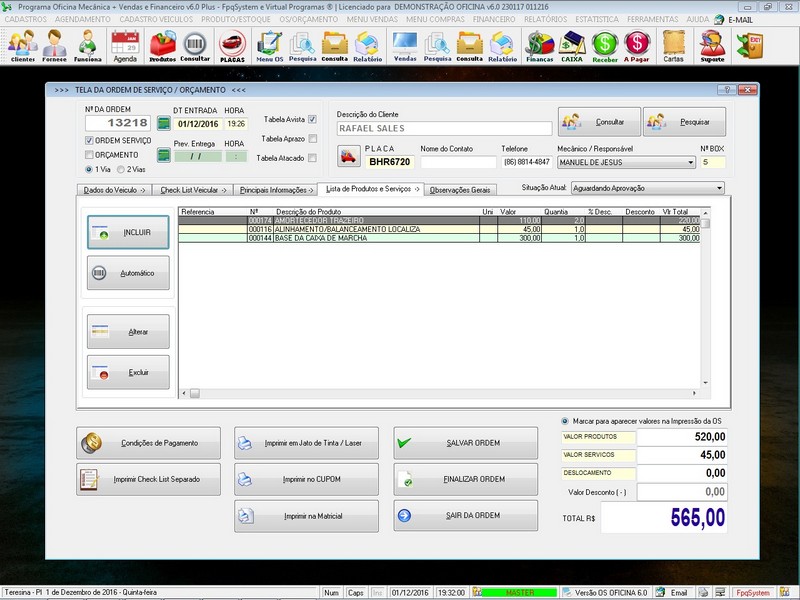
Task: Open the Menu OS icon
Action: coord(269,45)
